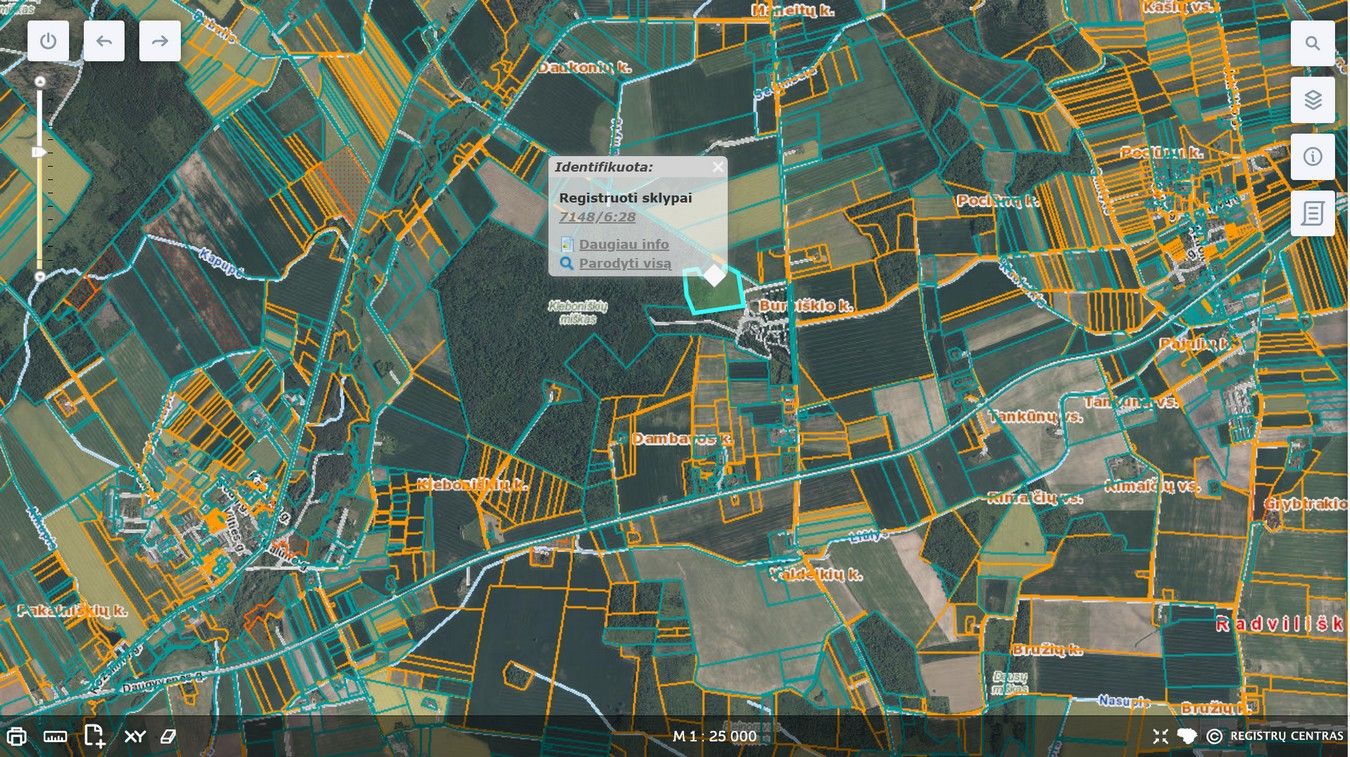
Task: Select the measure ruler tool
Action: pyautogui.click(x=55, y=736)
